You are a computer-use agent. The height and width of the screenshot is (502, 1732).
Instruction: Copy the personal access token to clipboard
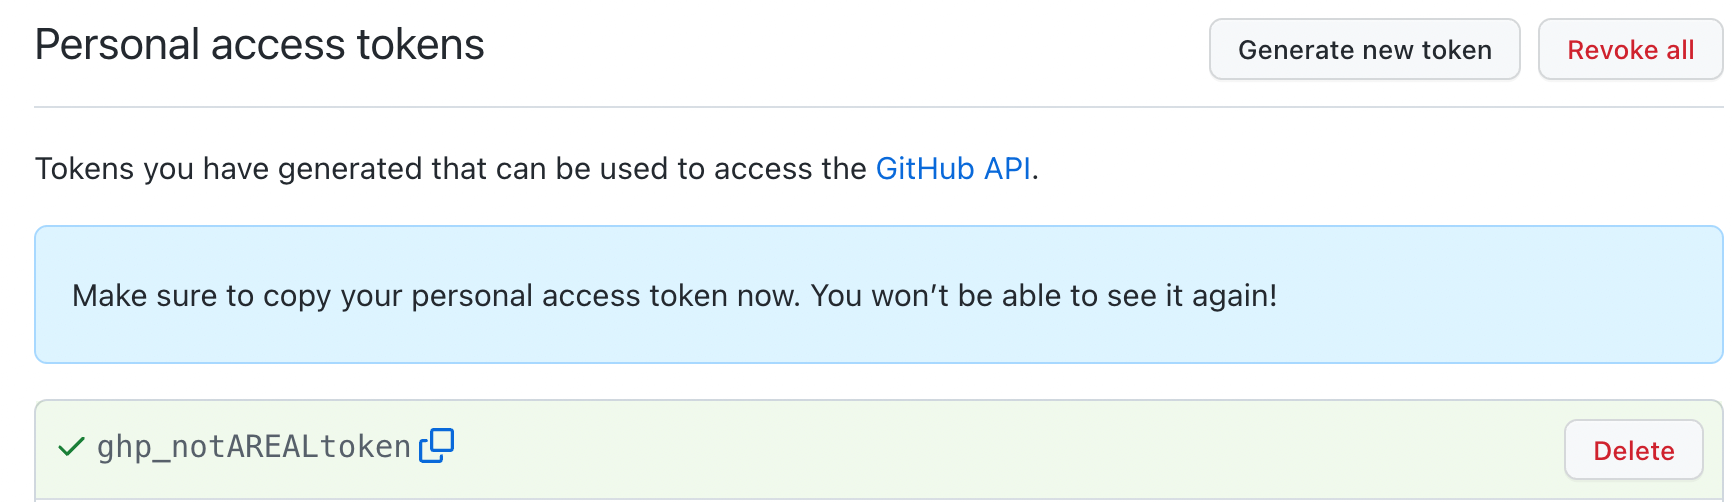tap(436, 446)
